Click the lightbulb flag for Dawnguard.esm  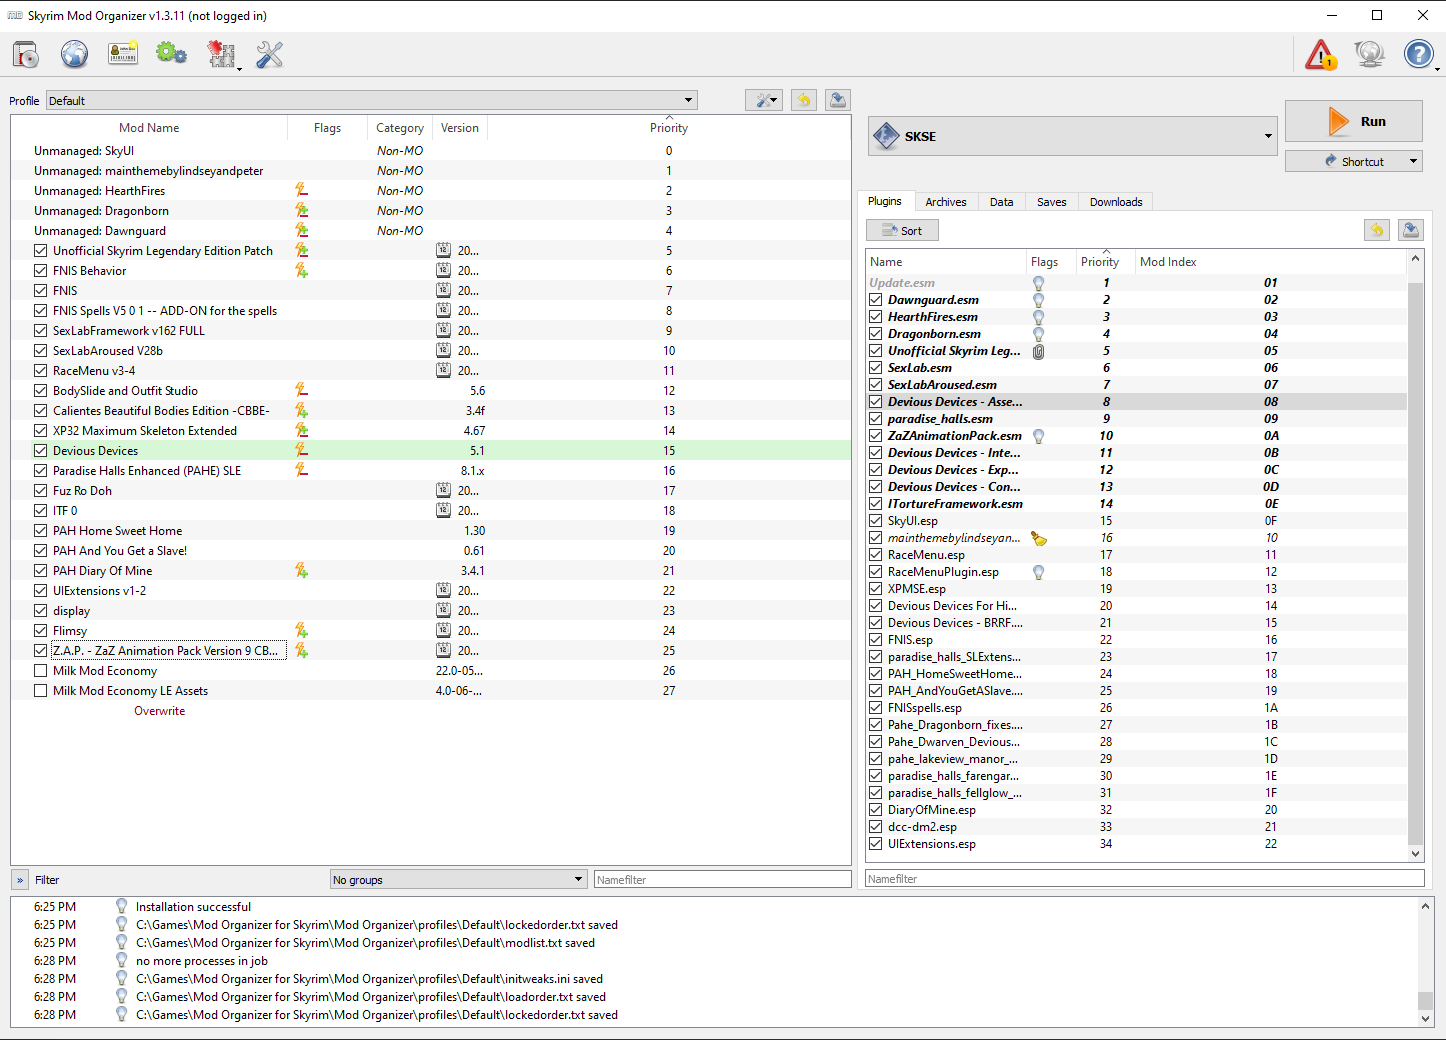click(1039, 300)
